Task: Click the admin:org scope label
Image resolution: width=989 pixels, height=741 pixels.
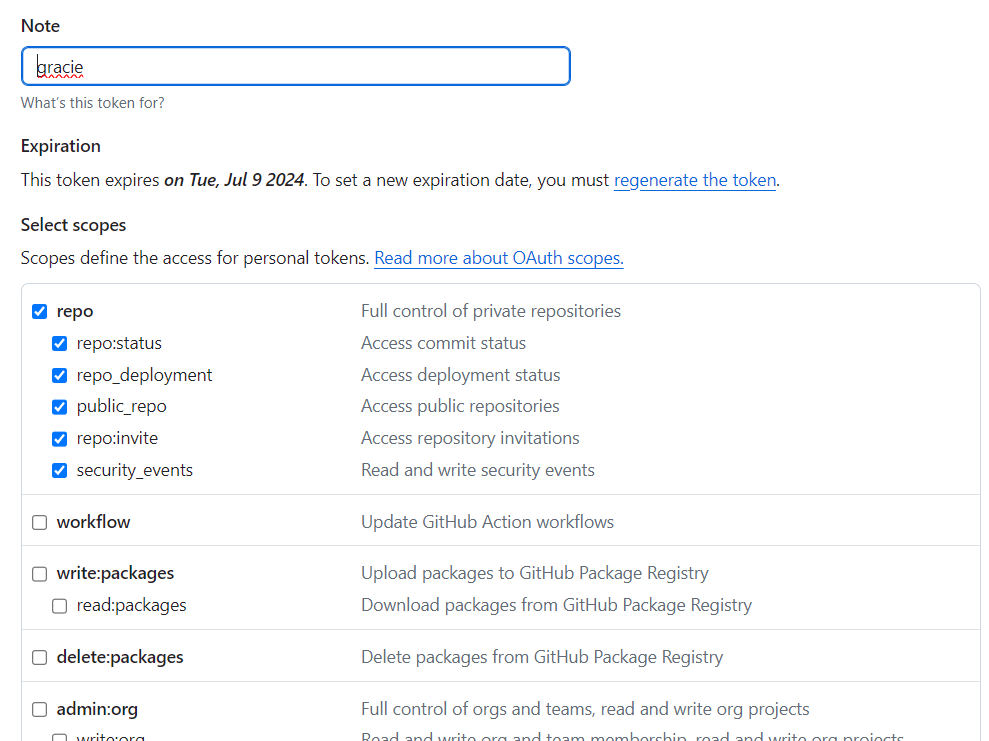Action: tap(97, 709)
